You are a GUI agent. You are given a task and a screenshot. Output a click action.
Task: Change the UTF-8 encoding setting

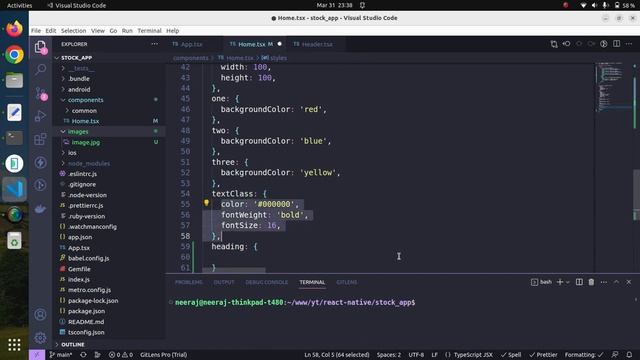pyautogui.click(x=416, y=355)
